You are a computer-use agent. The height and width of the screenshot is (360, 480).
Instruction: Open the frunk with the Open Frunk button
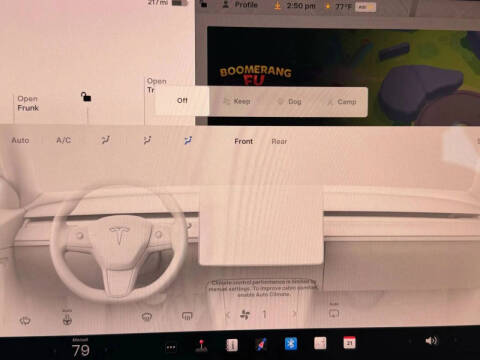pyautogui.click(x=28, y=103)
